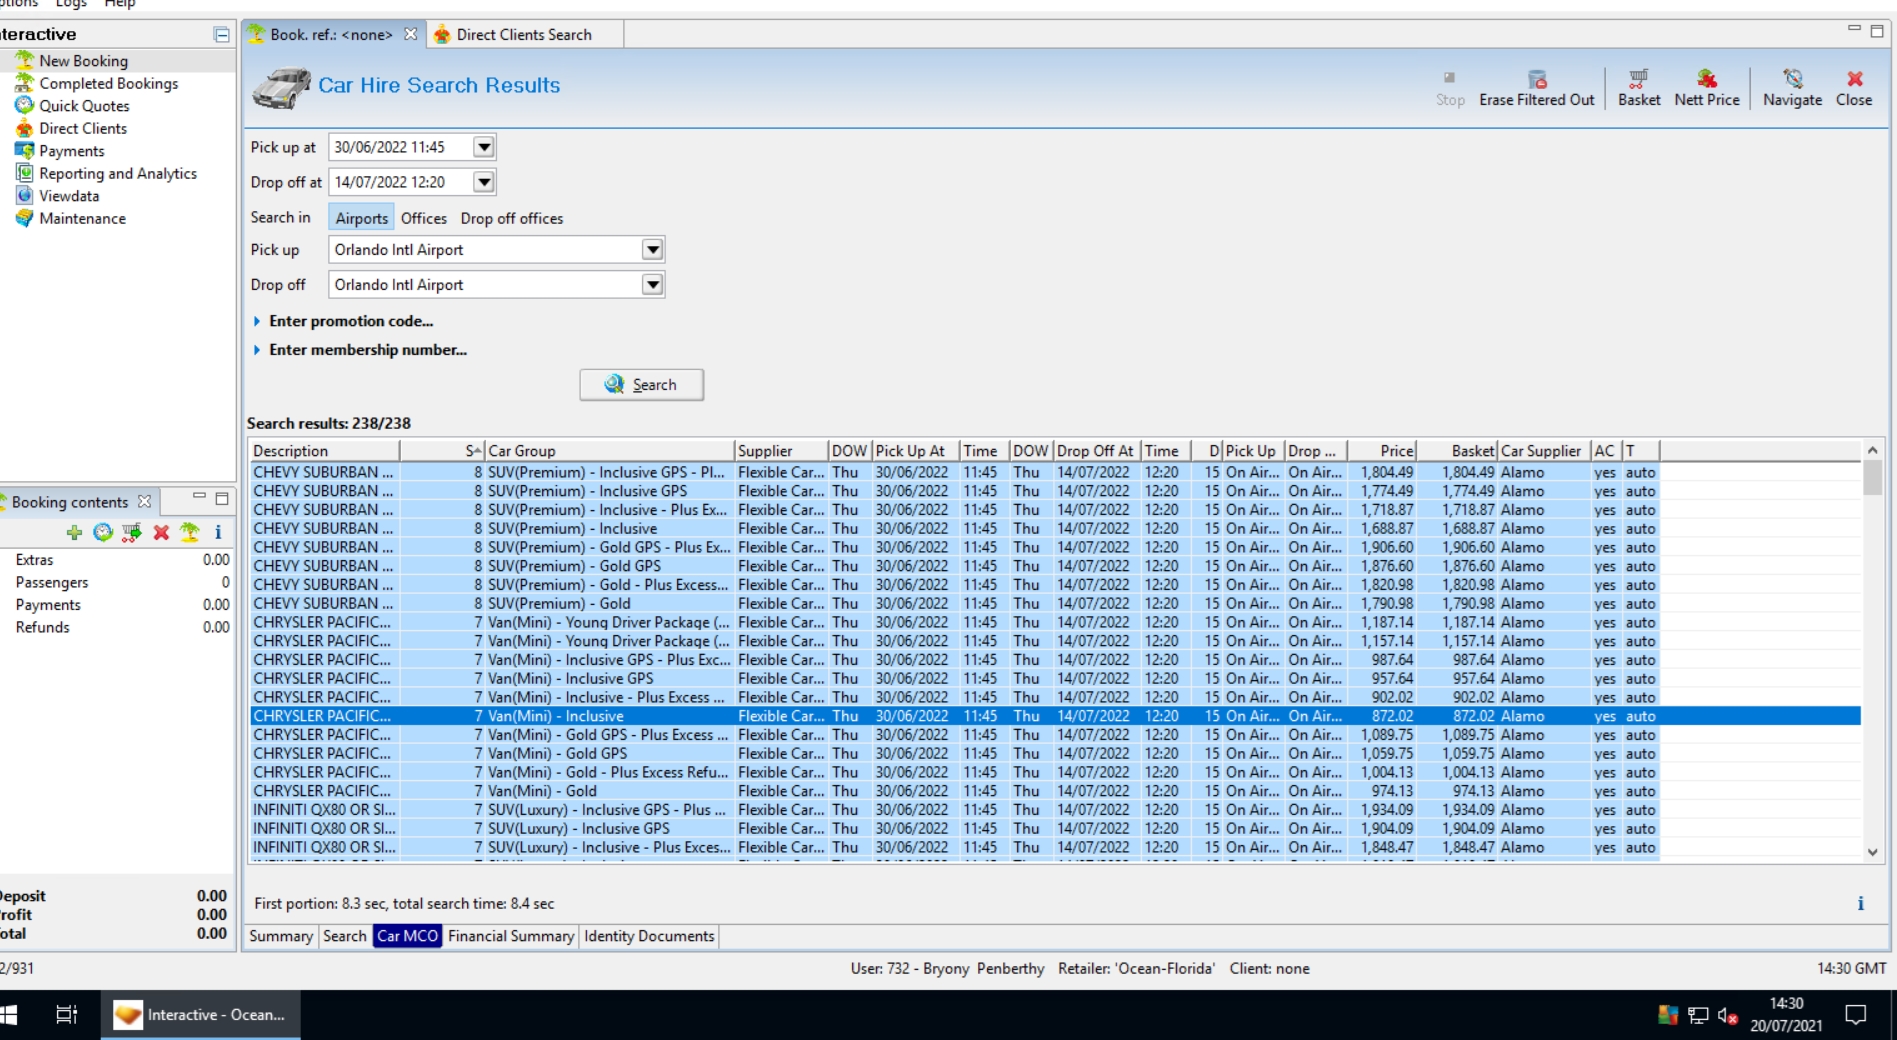The image size is (1897, 1040).
Task: Open the Pick up location dropdown
Action: [x=652, y=250]
